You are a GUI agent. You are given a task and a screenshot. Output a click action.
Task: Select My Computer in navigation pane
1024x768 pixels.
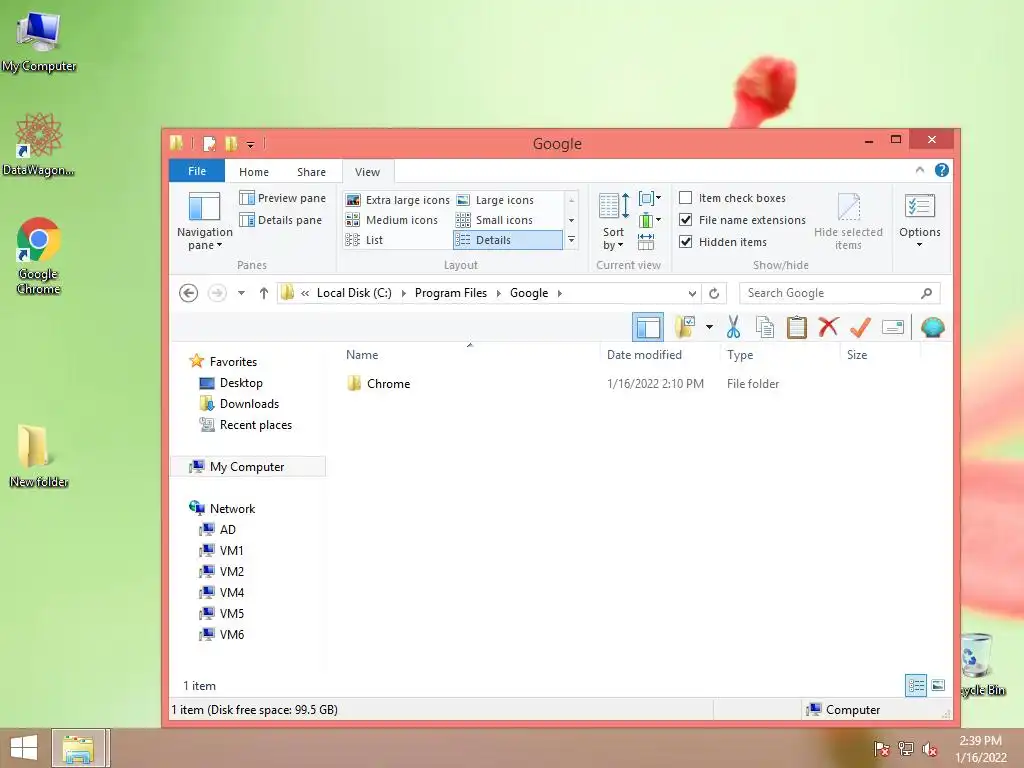pos(248,466)
